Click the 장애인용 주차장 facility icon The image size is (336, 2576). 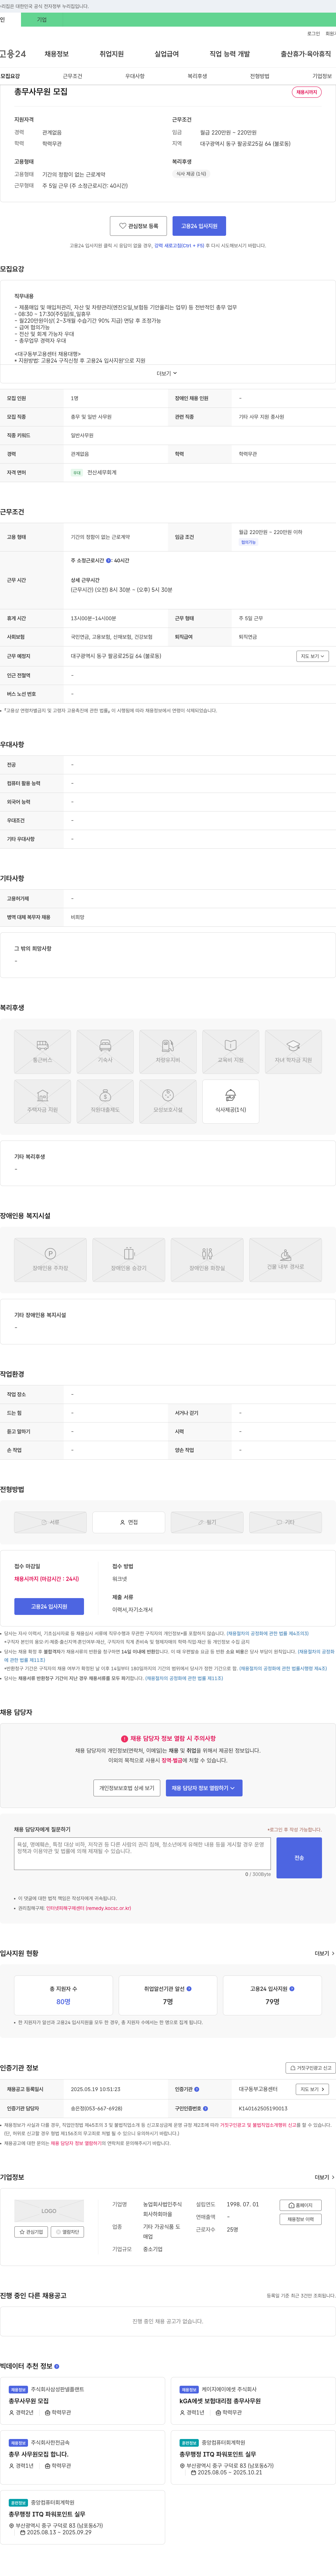pos(50,1260)
